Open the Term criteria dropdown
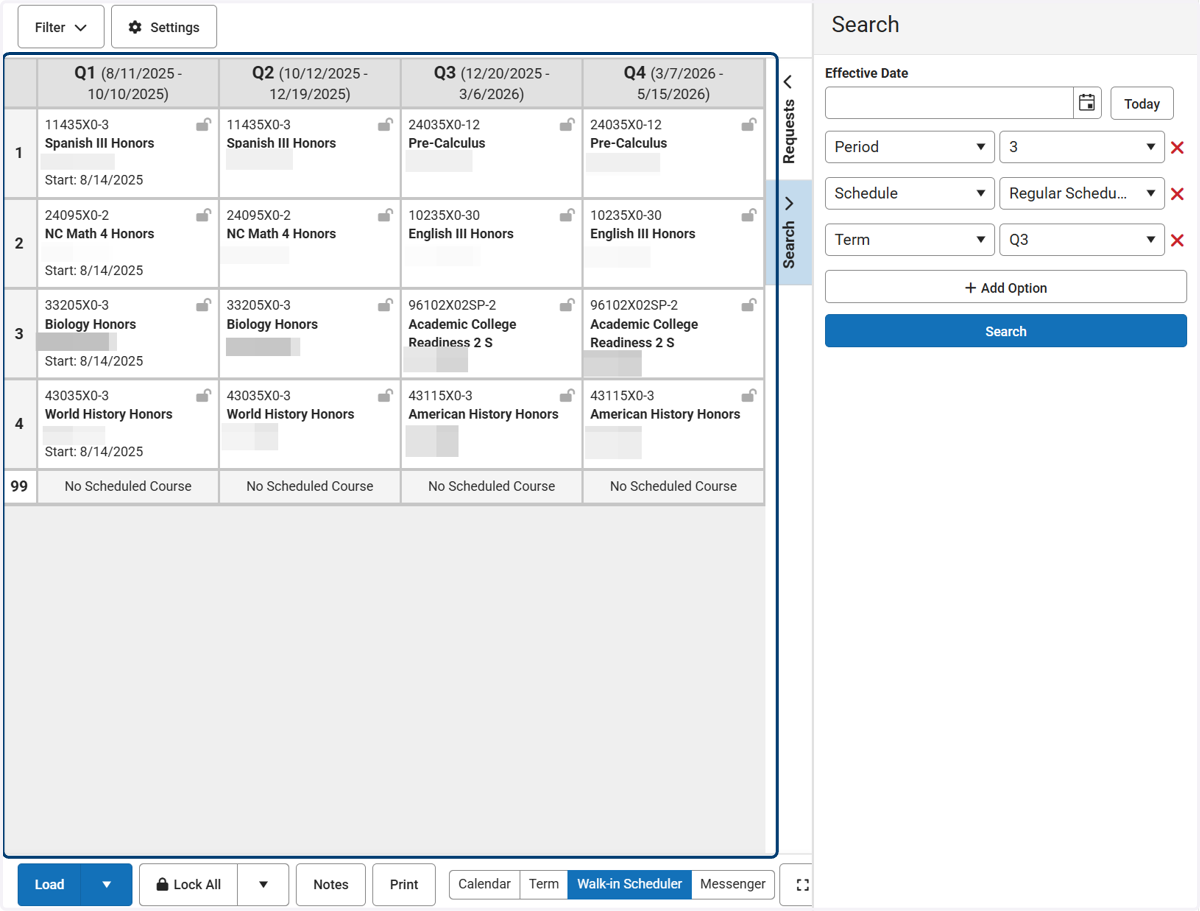1200x911 pixels. 910,240
